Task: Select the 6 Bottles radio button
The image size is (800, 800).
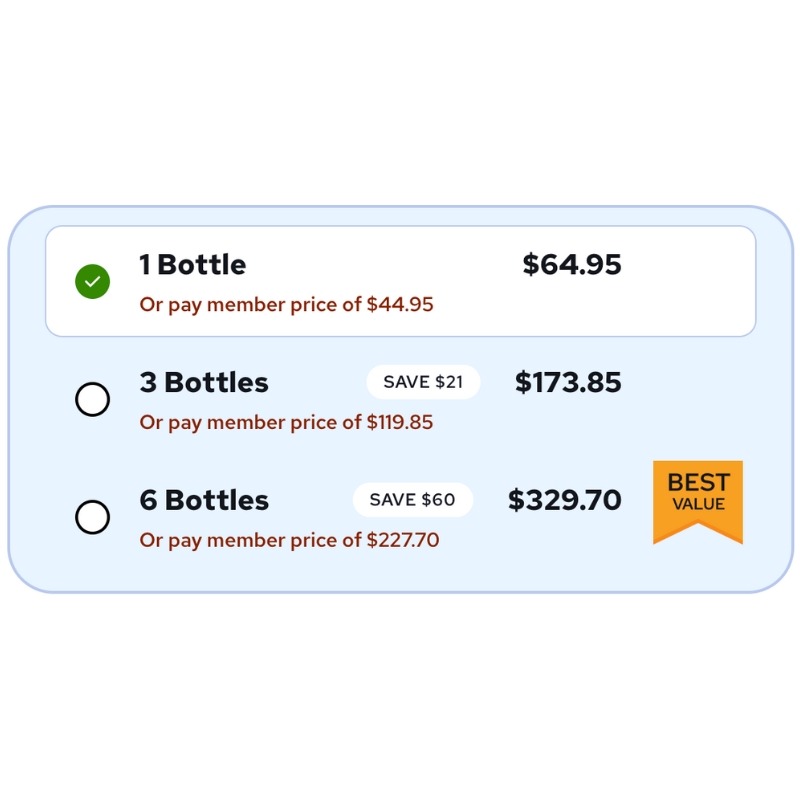Action: (92, 517)
